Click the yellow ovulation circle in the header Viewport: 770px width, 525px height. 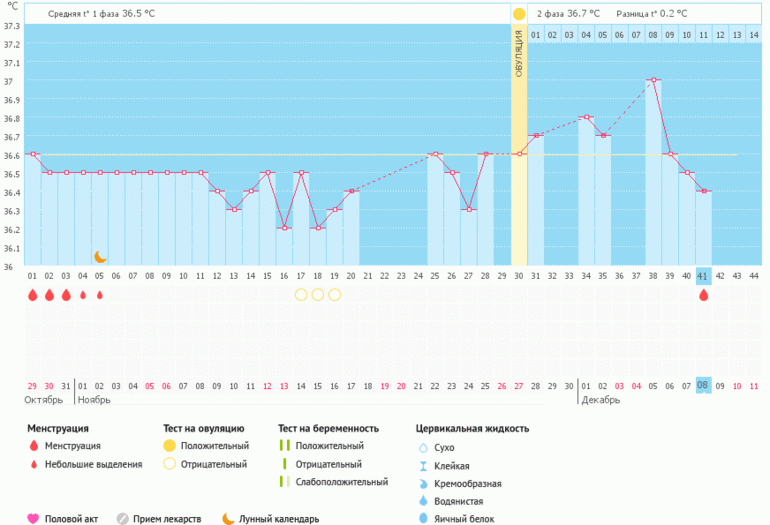click(x=519, y=14)
